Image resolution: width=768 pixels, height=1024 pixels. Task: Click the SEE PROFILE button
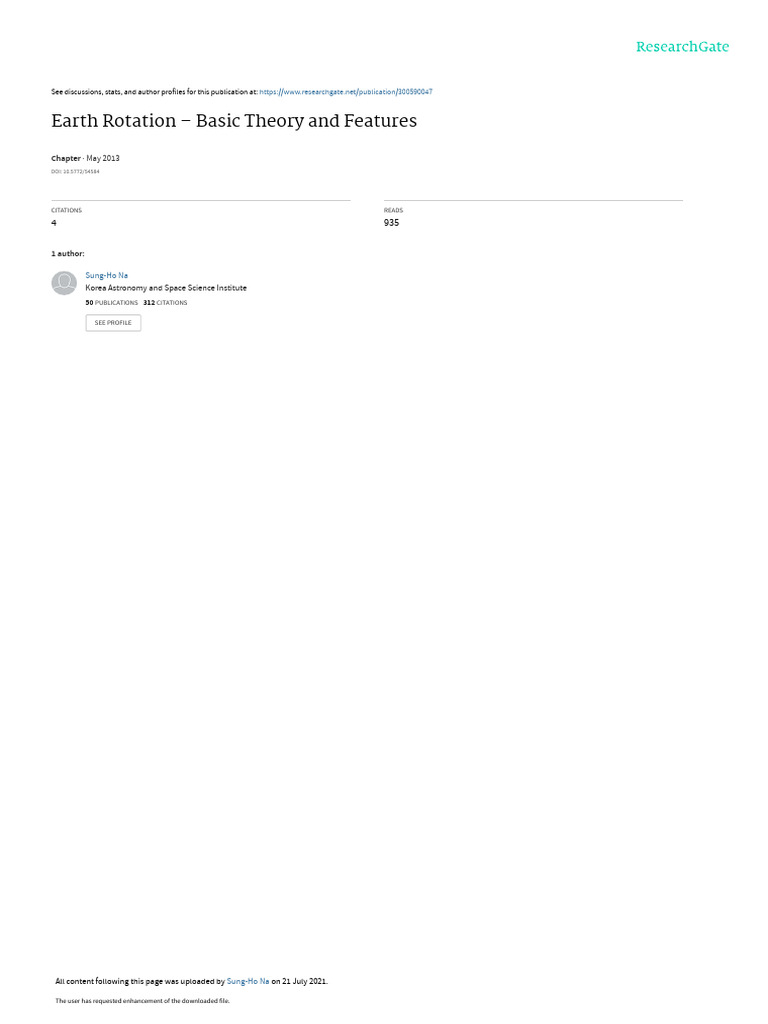click(x=113, y=323)
